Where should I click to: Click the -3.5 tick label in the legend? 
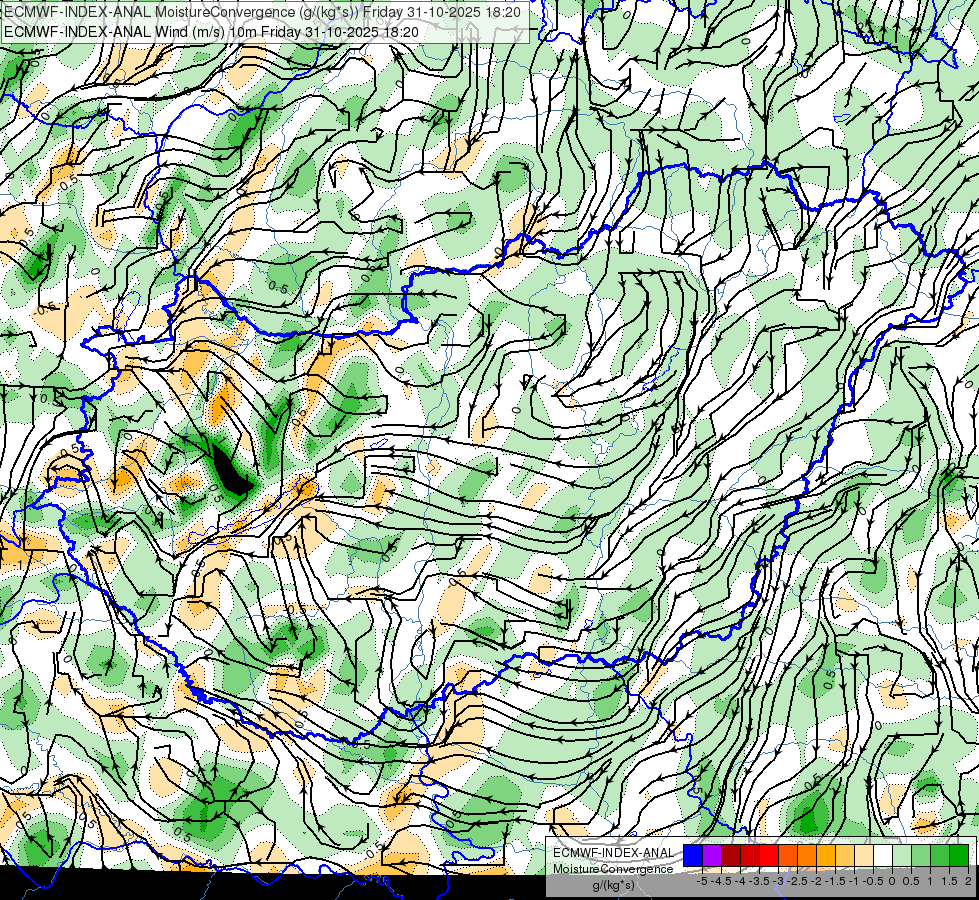759,881
